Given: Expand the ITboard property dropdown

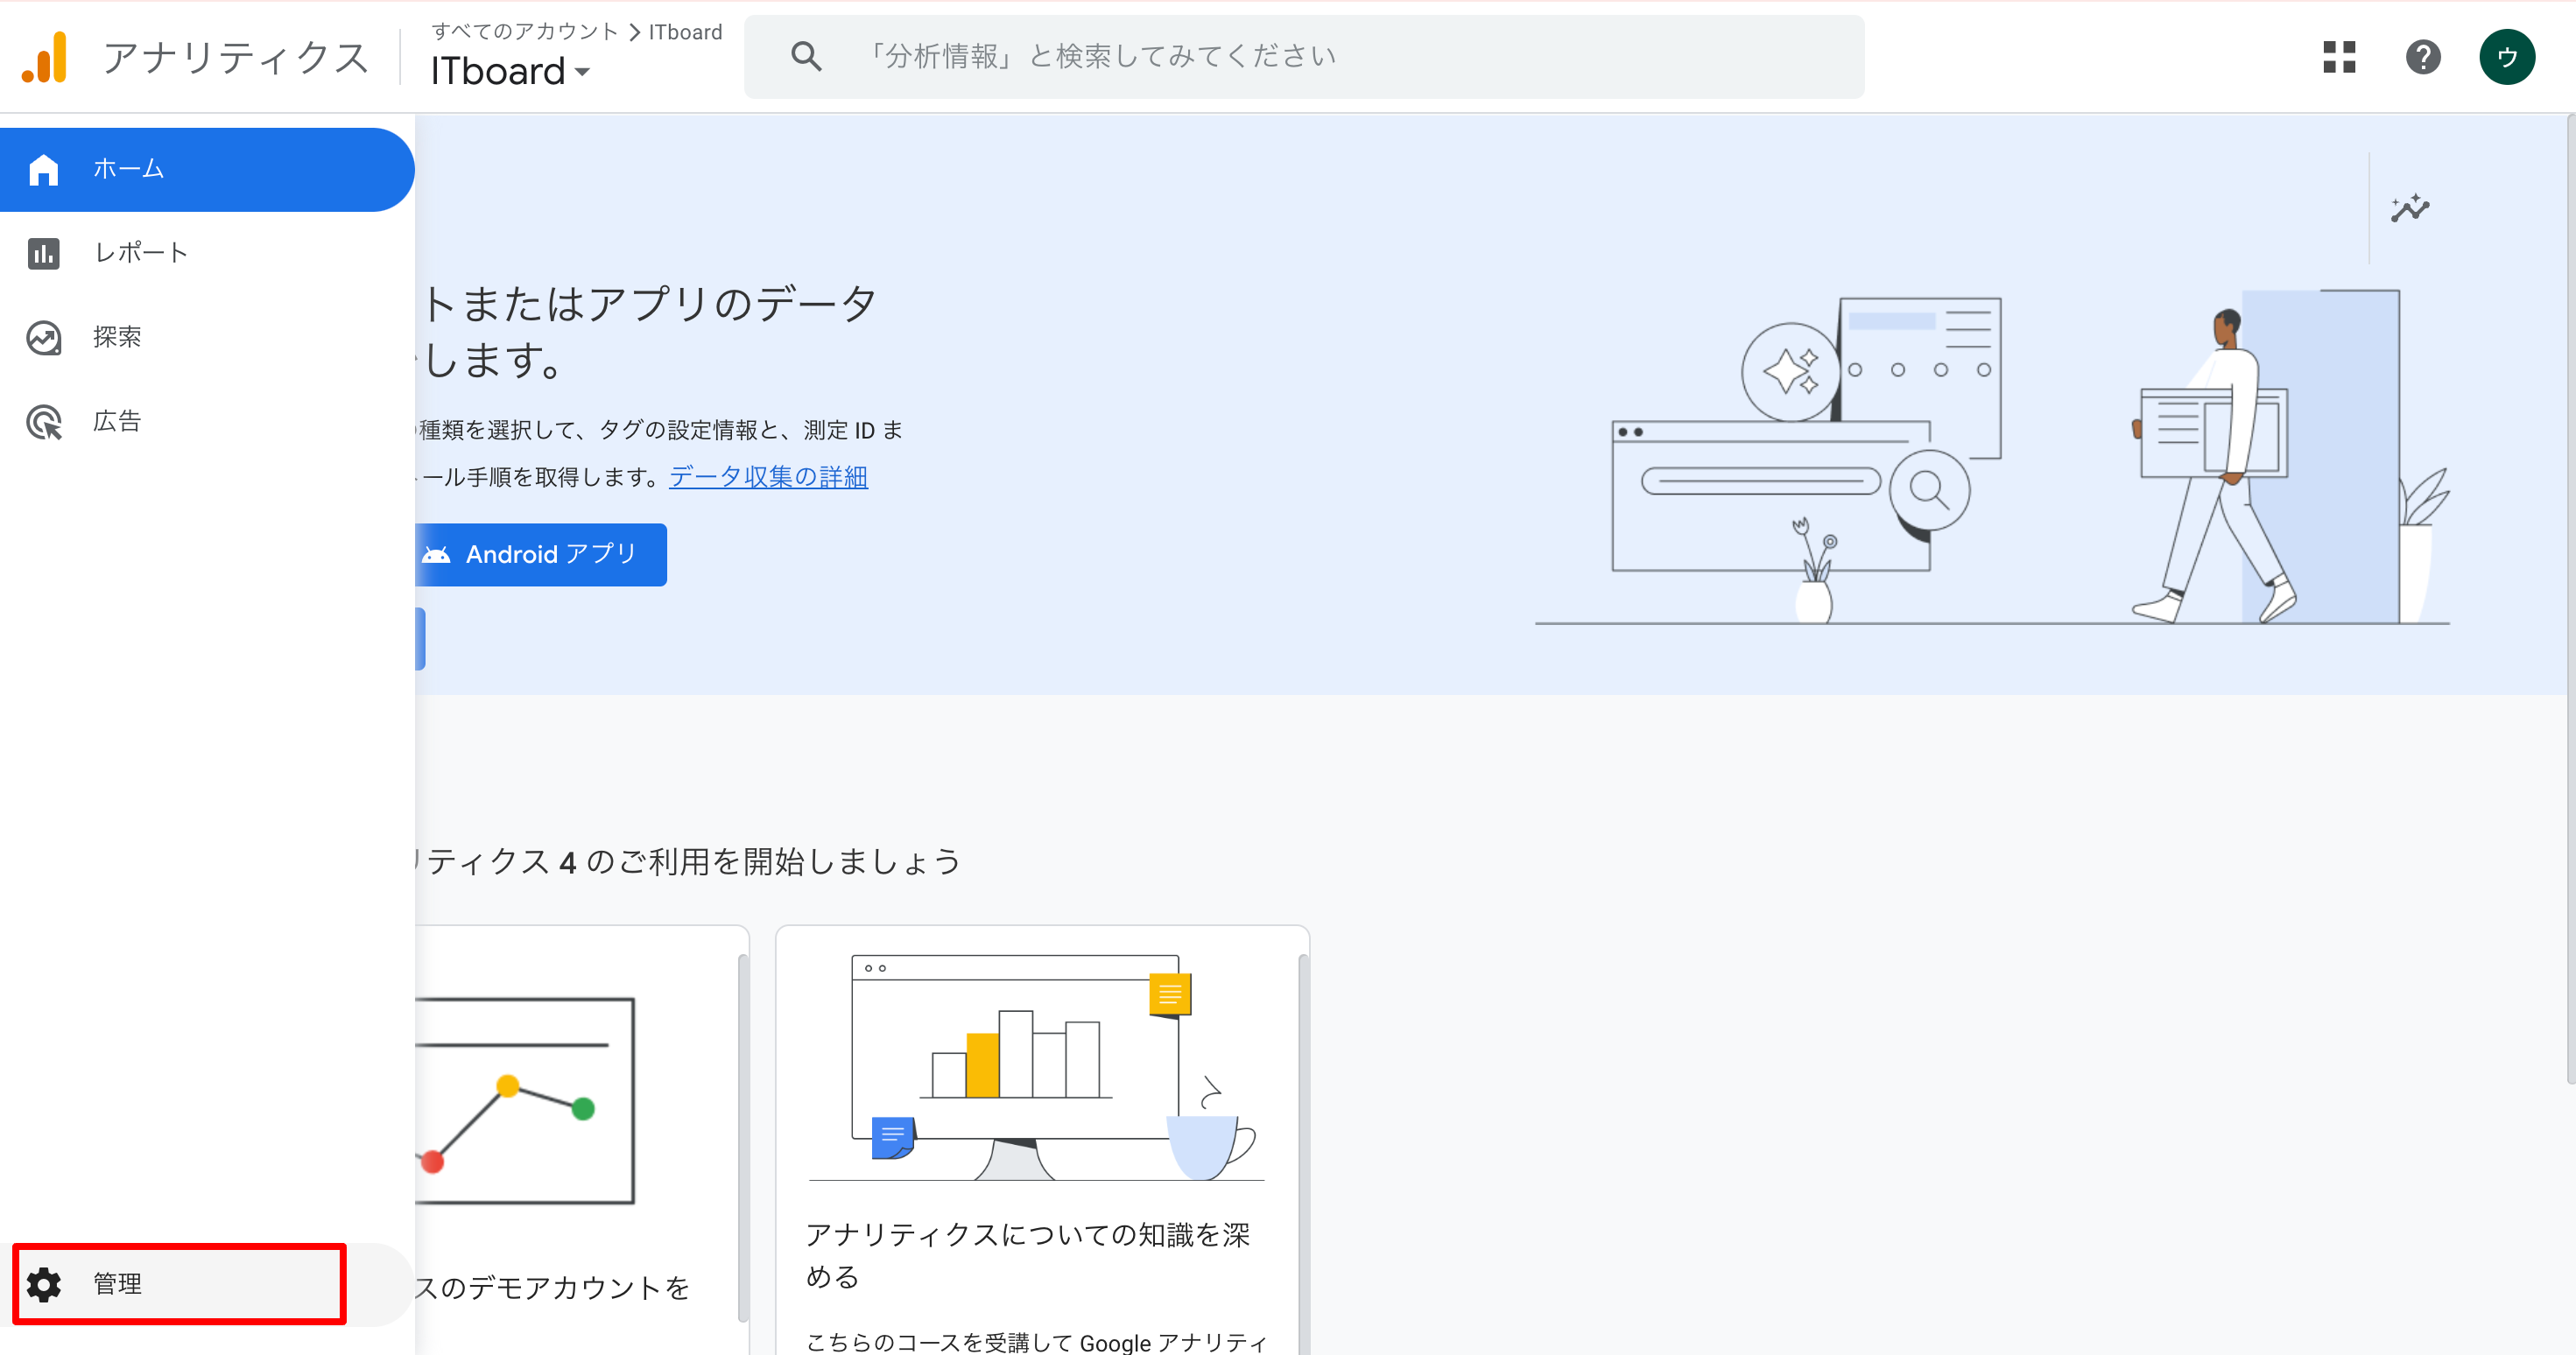Looking at the screenshot, I should pos(510,72).
